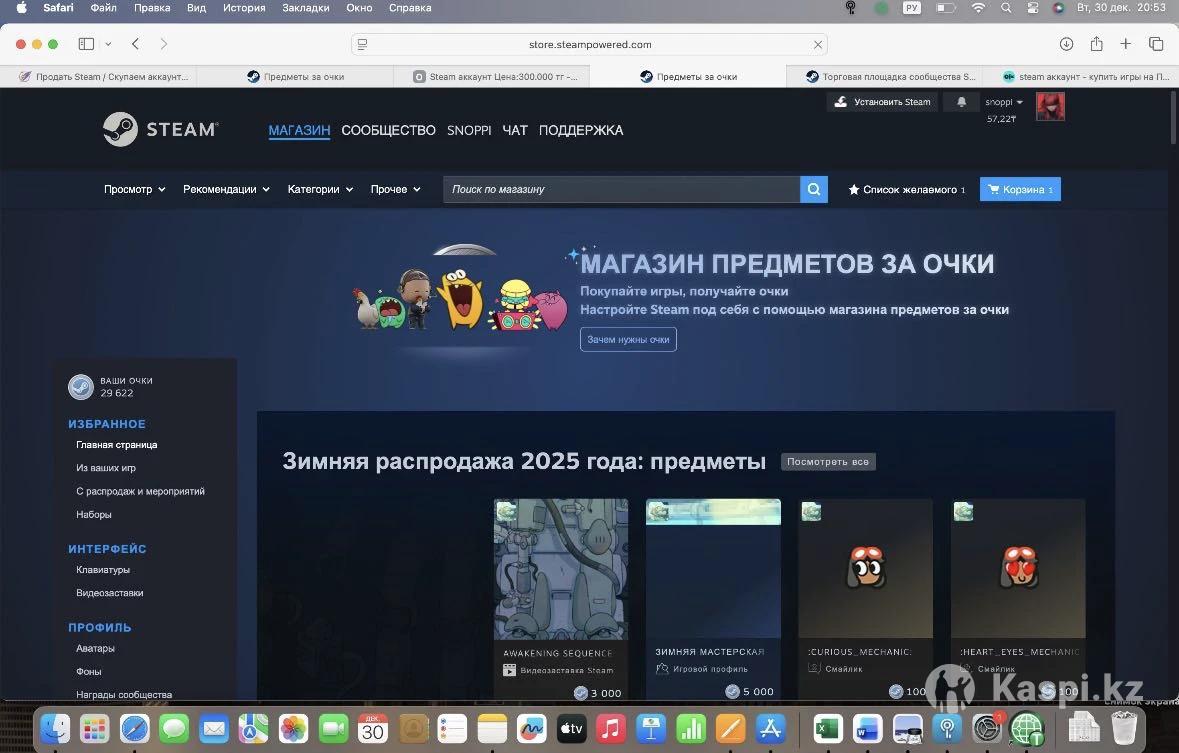Open the Steam notifications bell
This screenshot has height=753, width=1179.
tap(961, 102)
